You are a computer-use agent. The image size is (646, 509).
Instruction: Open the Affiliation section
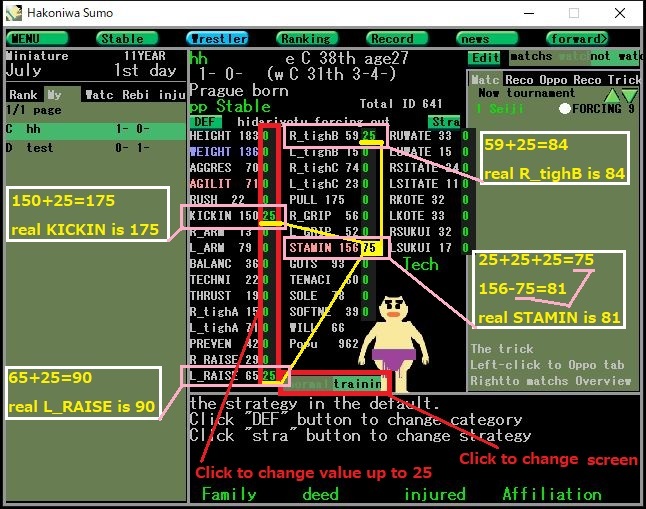[x=552, y=494]
